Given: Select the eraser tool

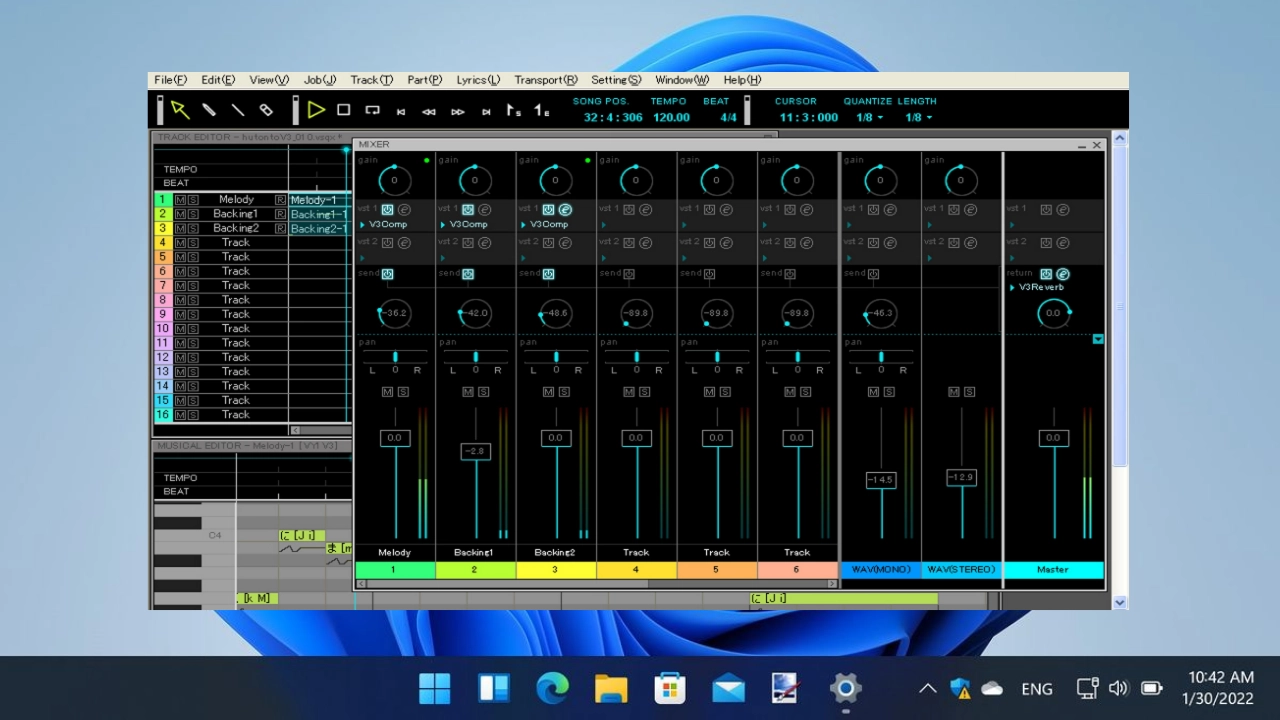Looking at the screenshot, I should click(266, 110).
